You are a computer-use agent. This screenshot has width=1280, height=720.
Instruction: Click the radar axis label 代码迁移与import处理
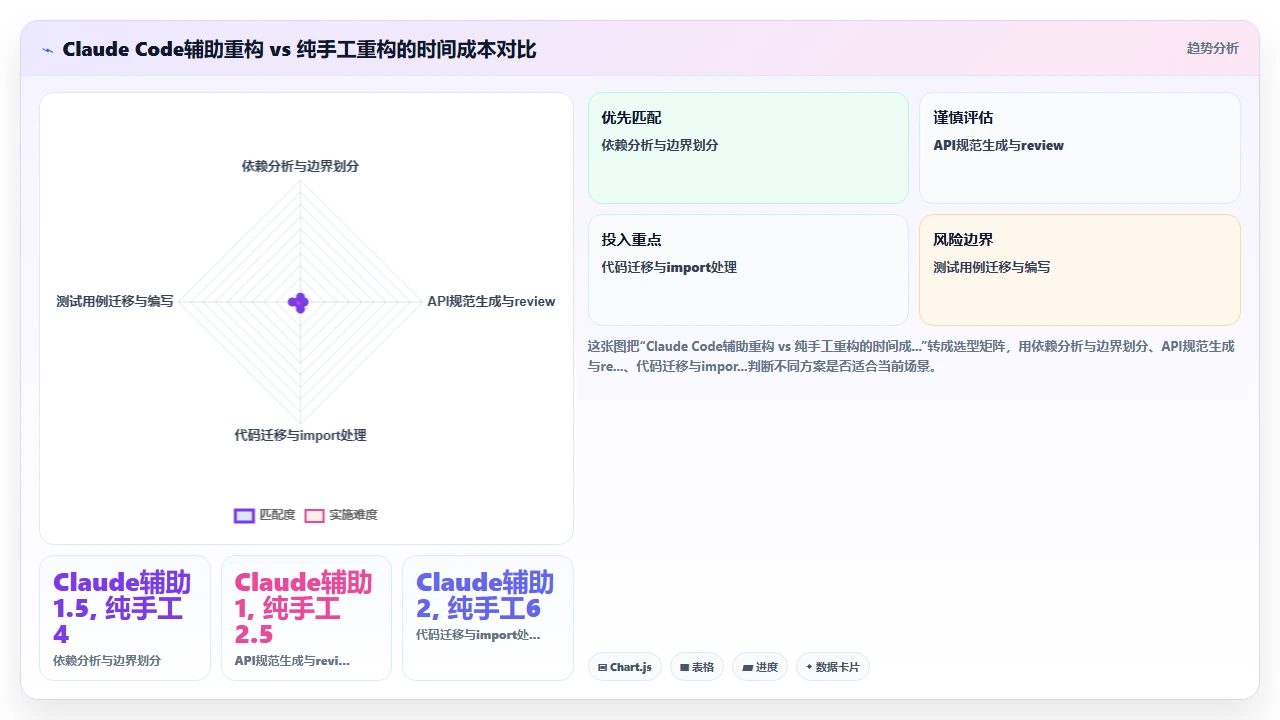300,435
